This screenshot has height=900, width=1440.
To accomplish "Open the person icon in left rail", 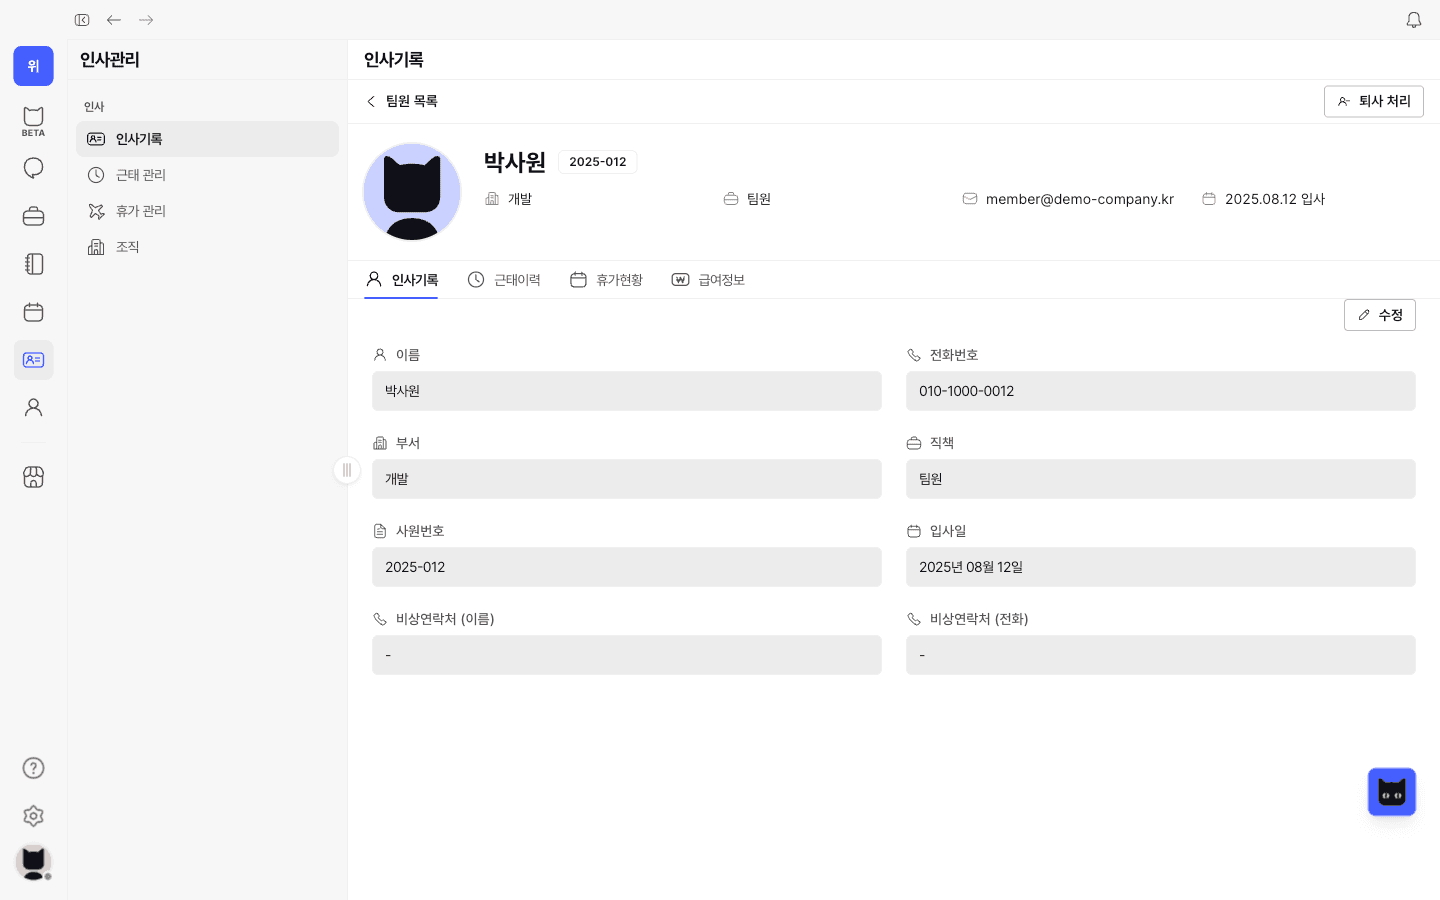I will [x=33, y=408].
